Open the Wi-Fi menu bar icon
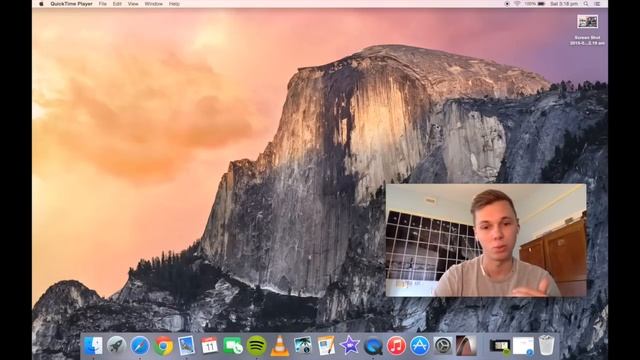 pos(517,4)
